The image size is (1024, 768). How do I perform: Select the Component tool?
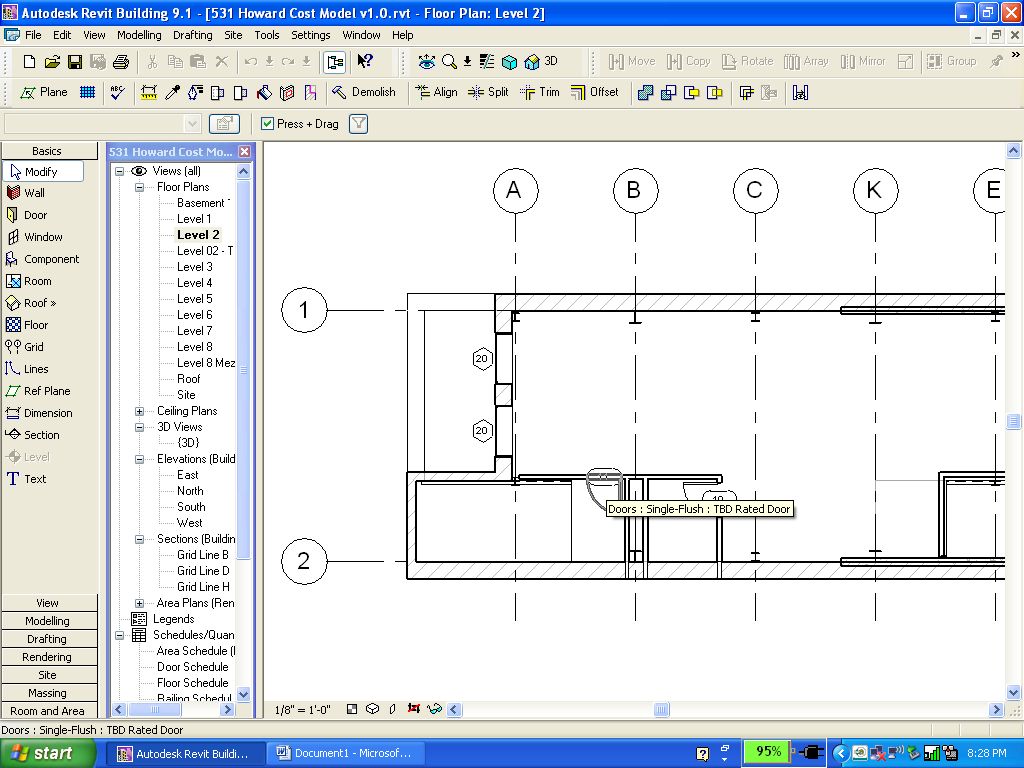(42, 259)
